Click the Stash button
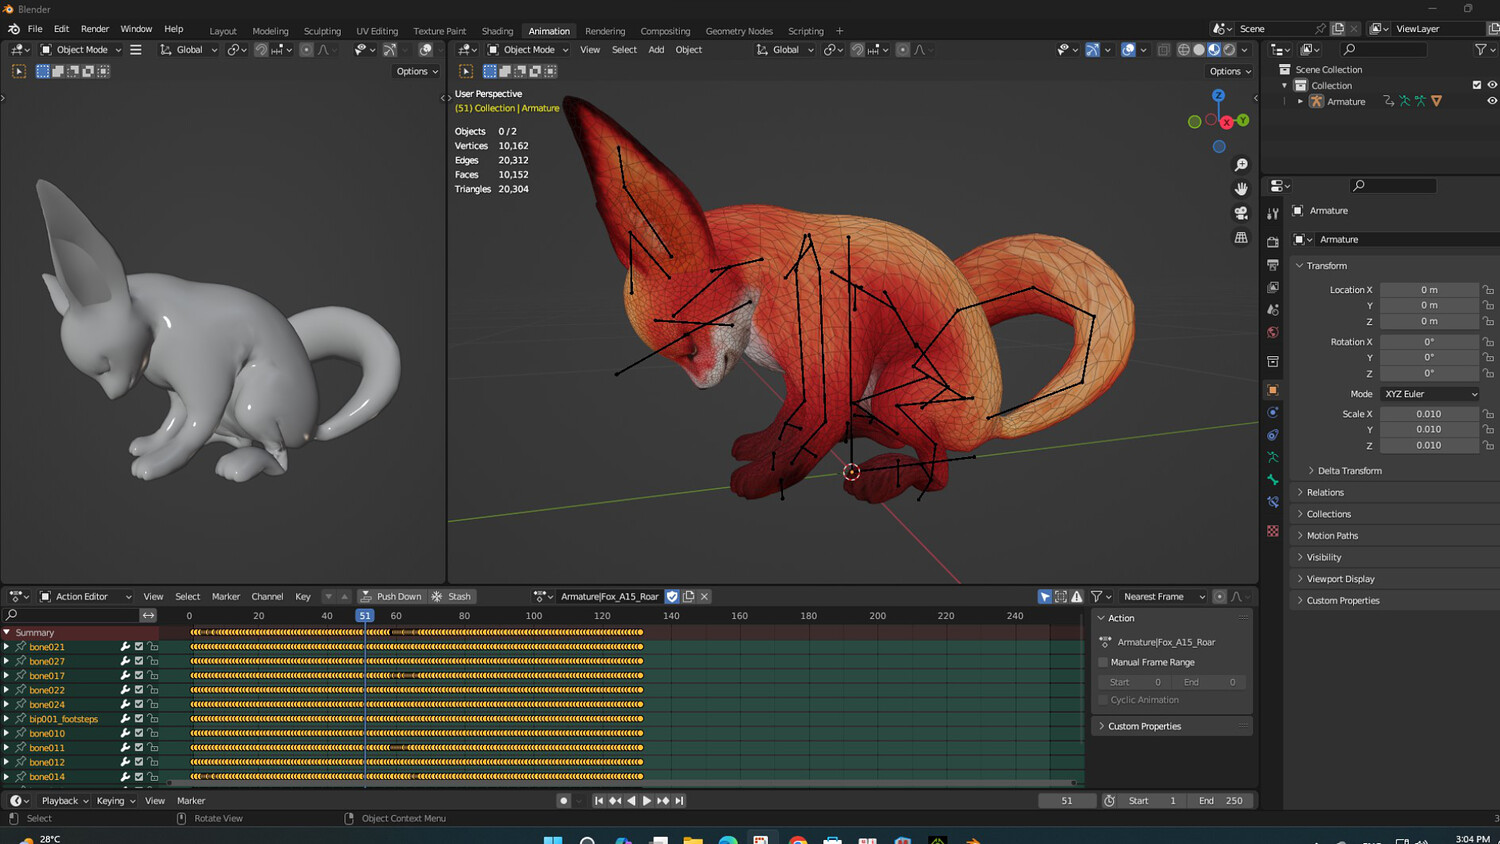 click(x=452, y=597)
